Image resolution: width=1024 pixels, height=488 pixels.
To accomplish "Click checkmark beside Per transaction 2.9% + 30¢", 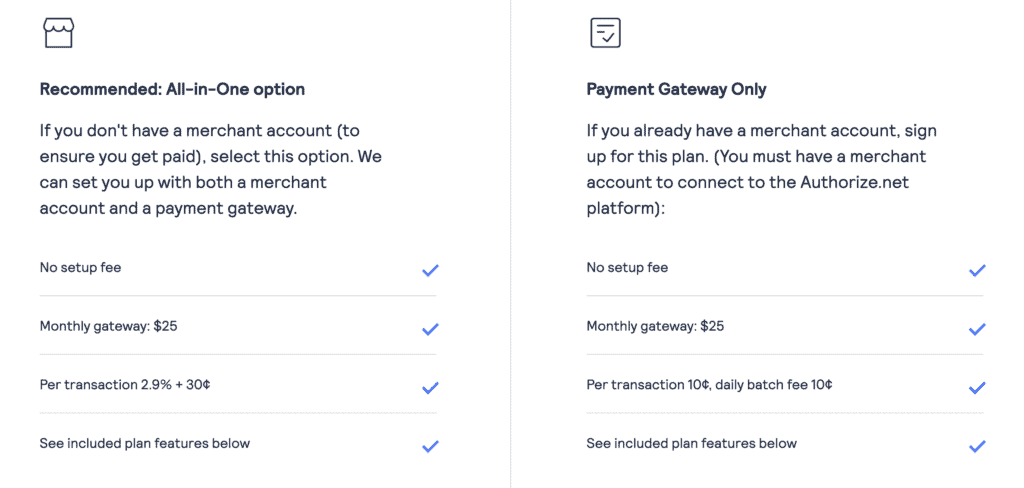I will click(x=430, y=388).
